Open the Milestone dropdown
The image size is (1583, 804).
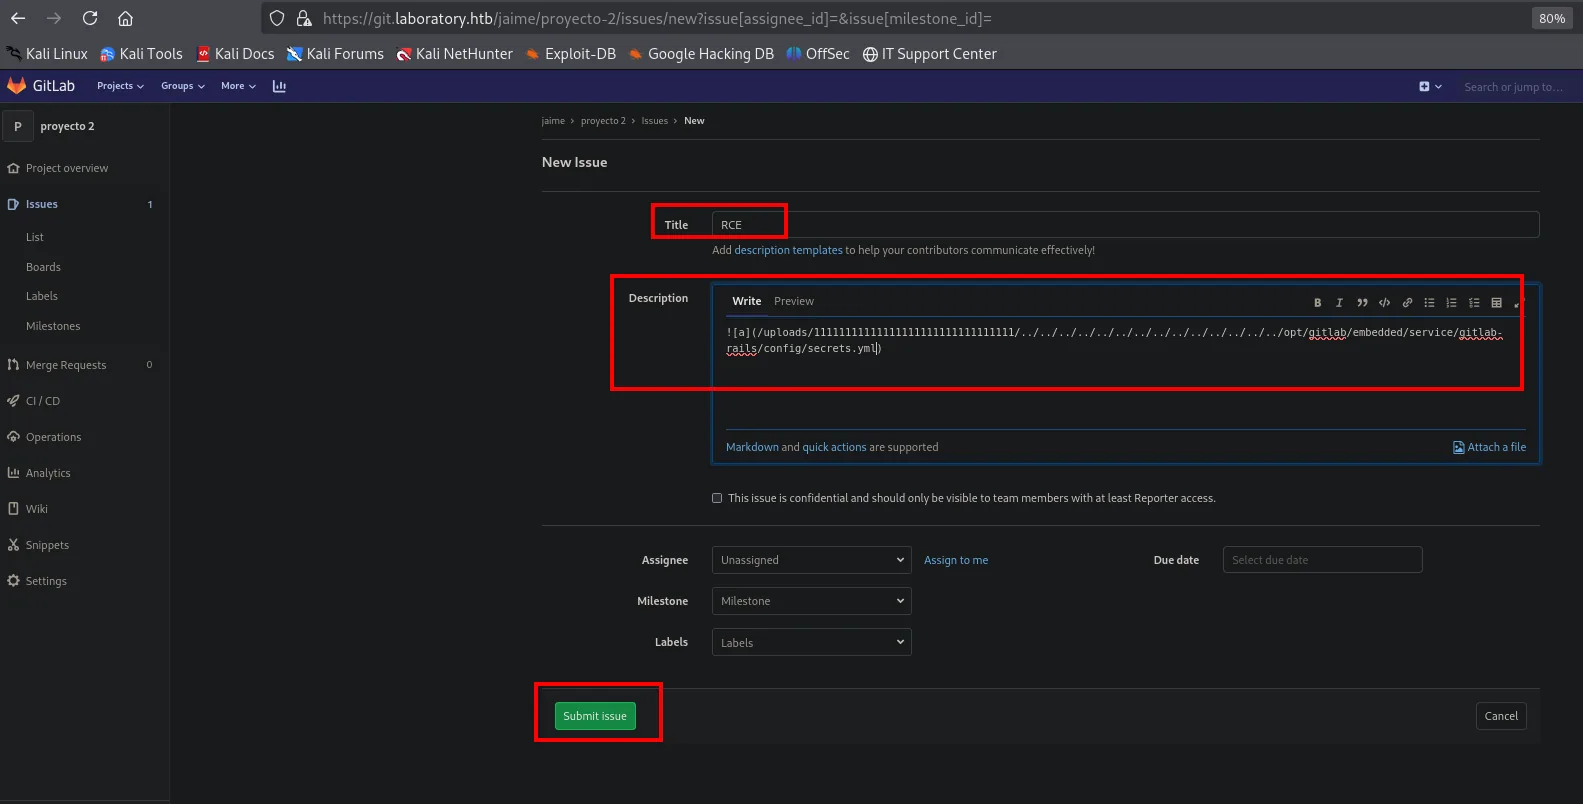pyautogui.click(x=811, y=601)
